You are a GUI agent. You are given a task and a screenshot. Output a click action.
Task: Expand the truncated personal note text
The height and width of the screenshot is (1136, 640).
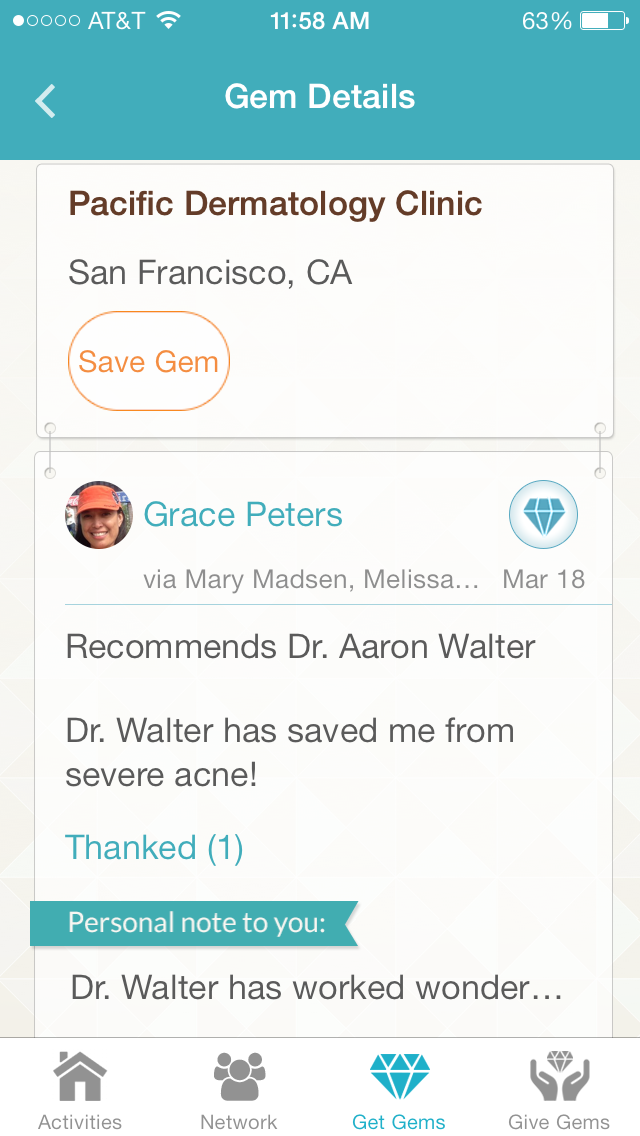point(316,988)
